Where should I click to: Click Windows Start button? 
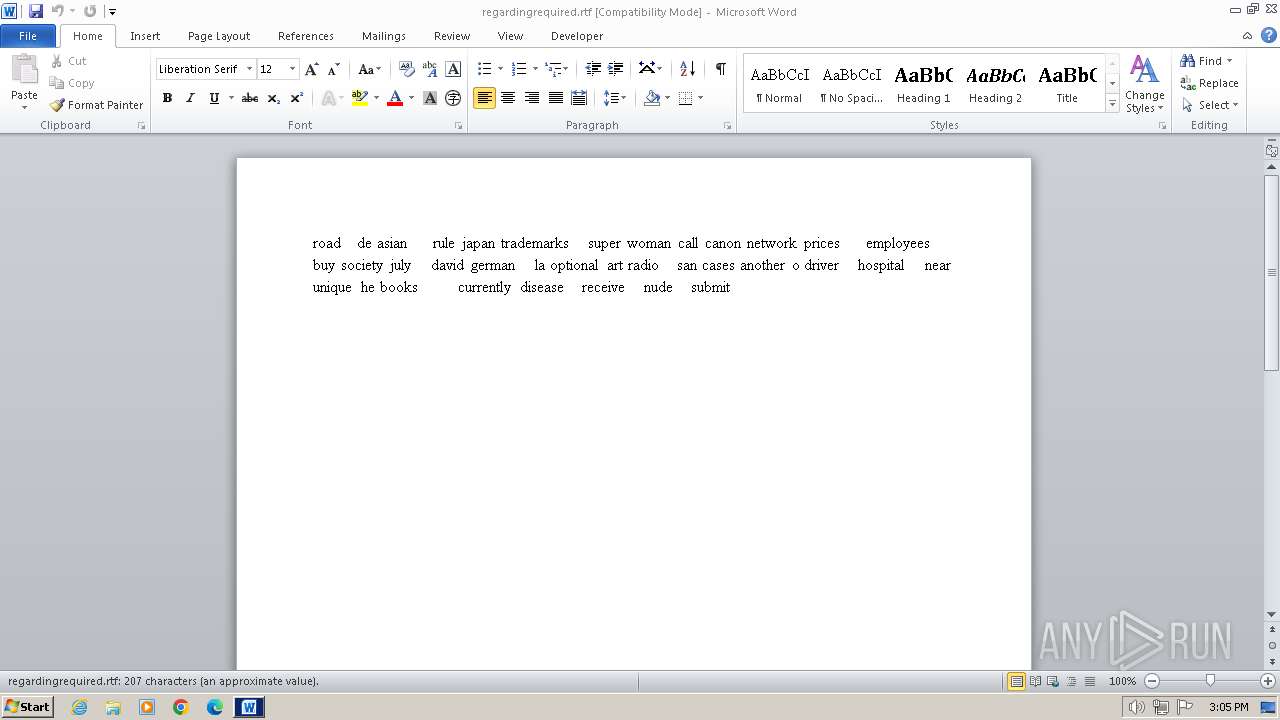(27, 707)
